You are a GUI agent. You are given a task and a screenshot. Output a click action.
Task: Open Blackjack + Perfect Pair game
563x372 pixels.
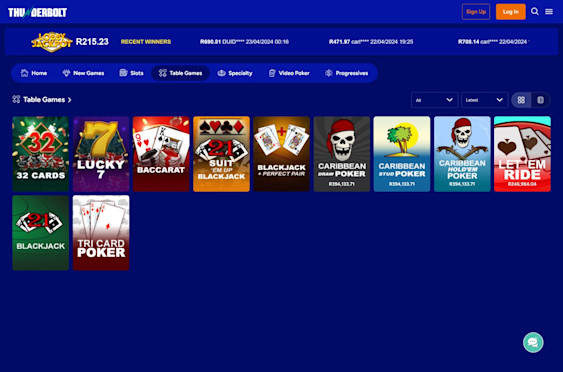pyautogui.click(x=282, y=154)
